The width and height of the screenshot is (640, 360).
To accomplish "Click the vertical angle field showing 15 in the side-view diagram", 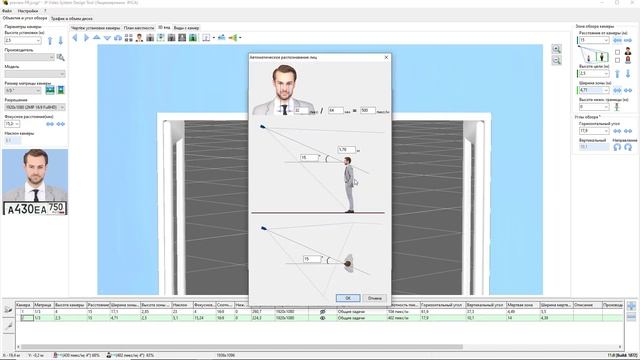I will 310,157.
